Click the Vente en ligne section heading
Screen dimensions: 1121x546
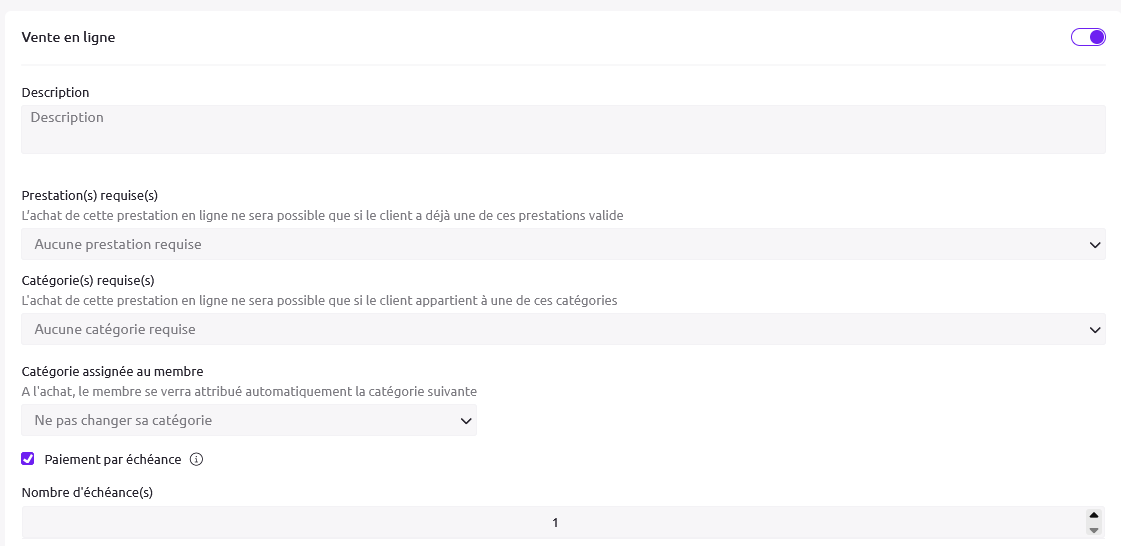69,37
